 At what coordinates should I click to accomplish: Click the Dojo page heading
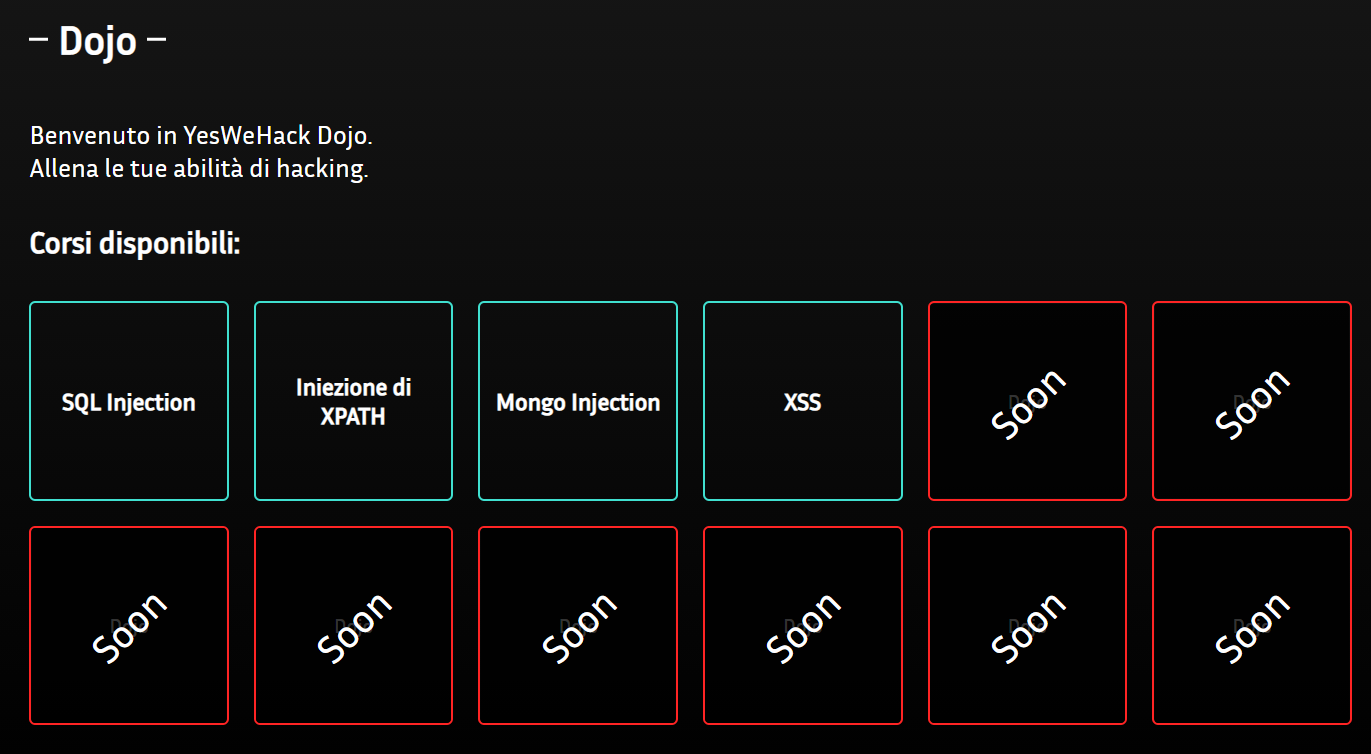click(x=98, y=42)
